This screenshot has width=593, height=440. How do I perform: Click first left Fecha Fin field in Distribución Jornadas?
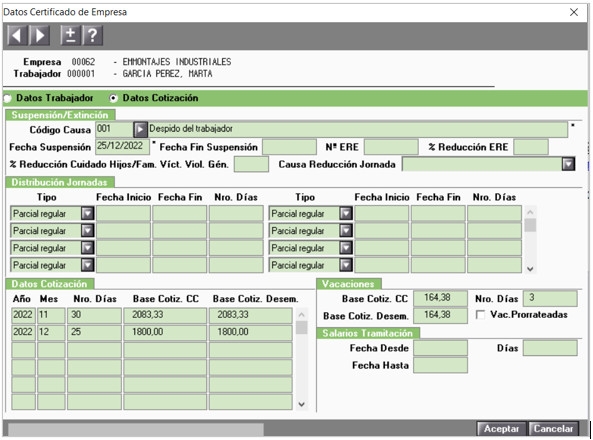(180, 213)
